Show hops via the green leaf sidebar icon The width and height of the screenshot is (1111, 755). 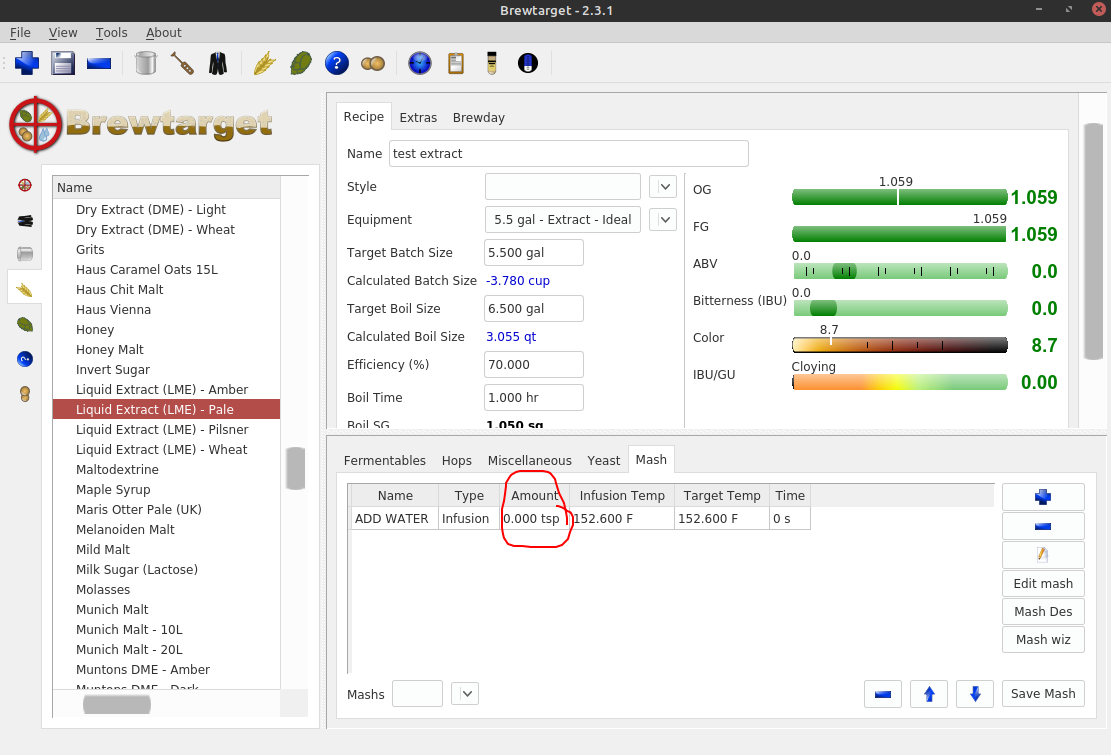25,324
